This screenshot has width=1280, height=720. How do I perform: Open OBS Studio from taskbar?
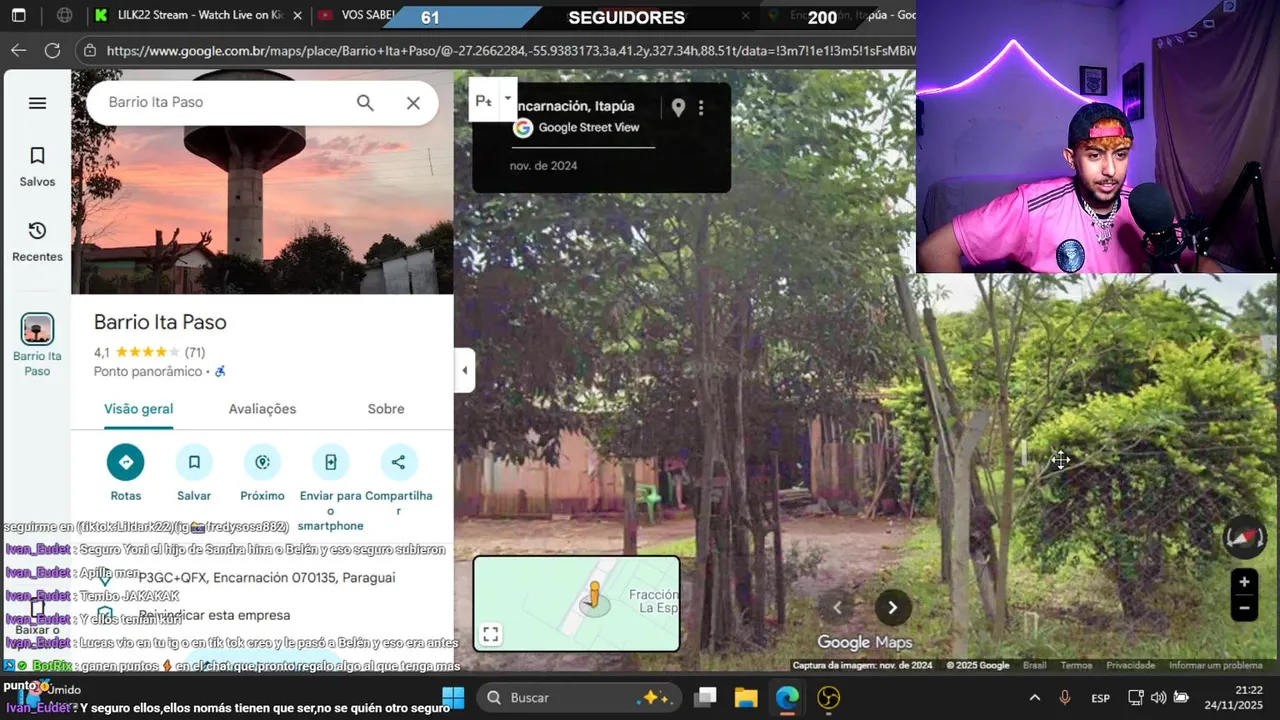[x=828, y=697]
